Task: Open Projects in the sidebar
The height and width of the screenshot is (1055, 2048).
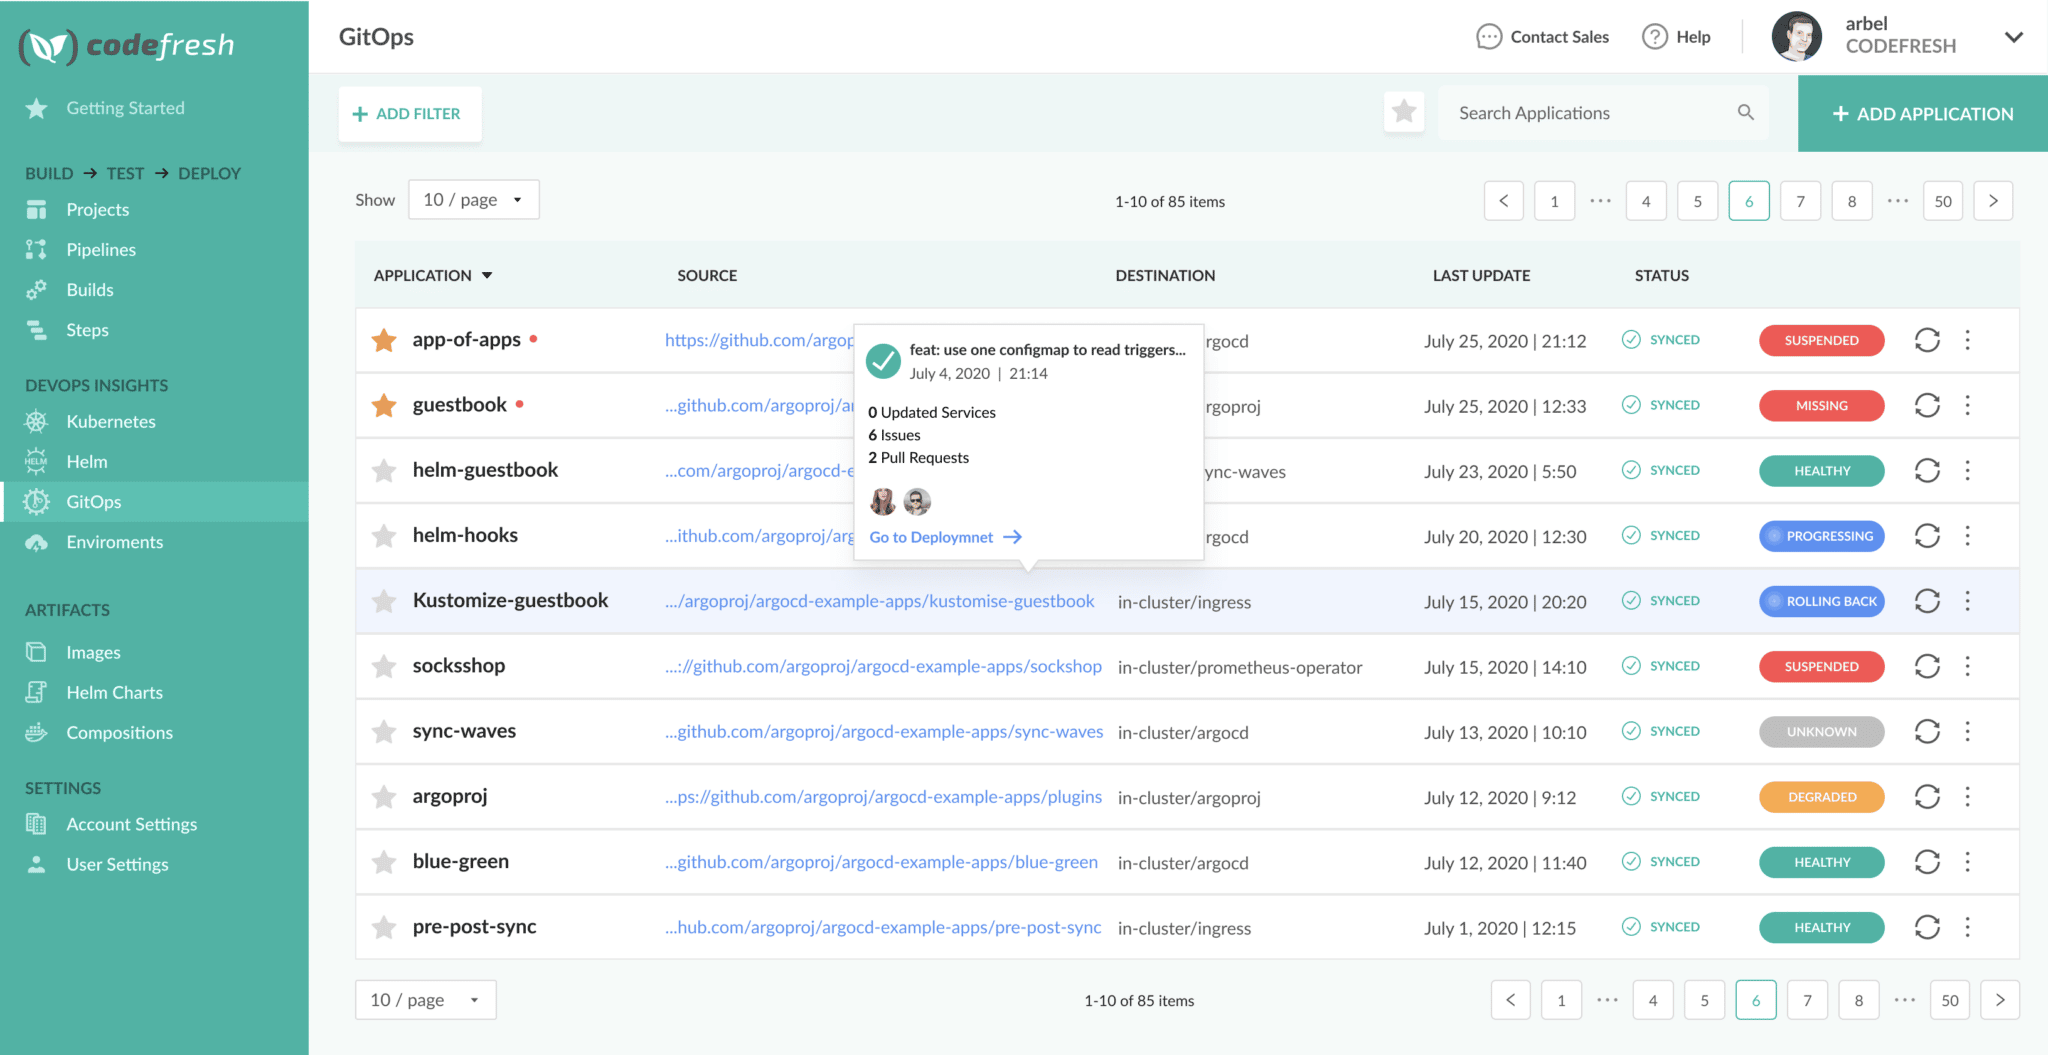Action: 97,209
